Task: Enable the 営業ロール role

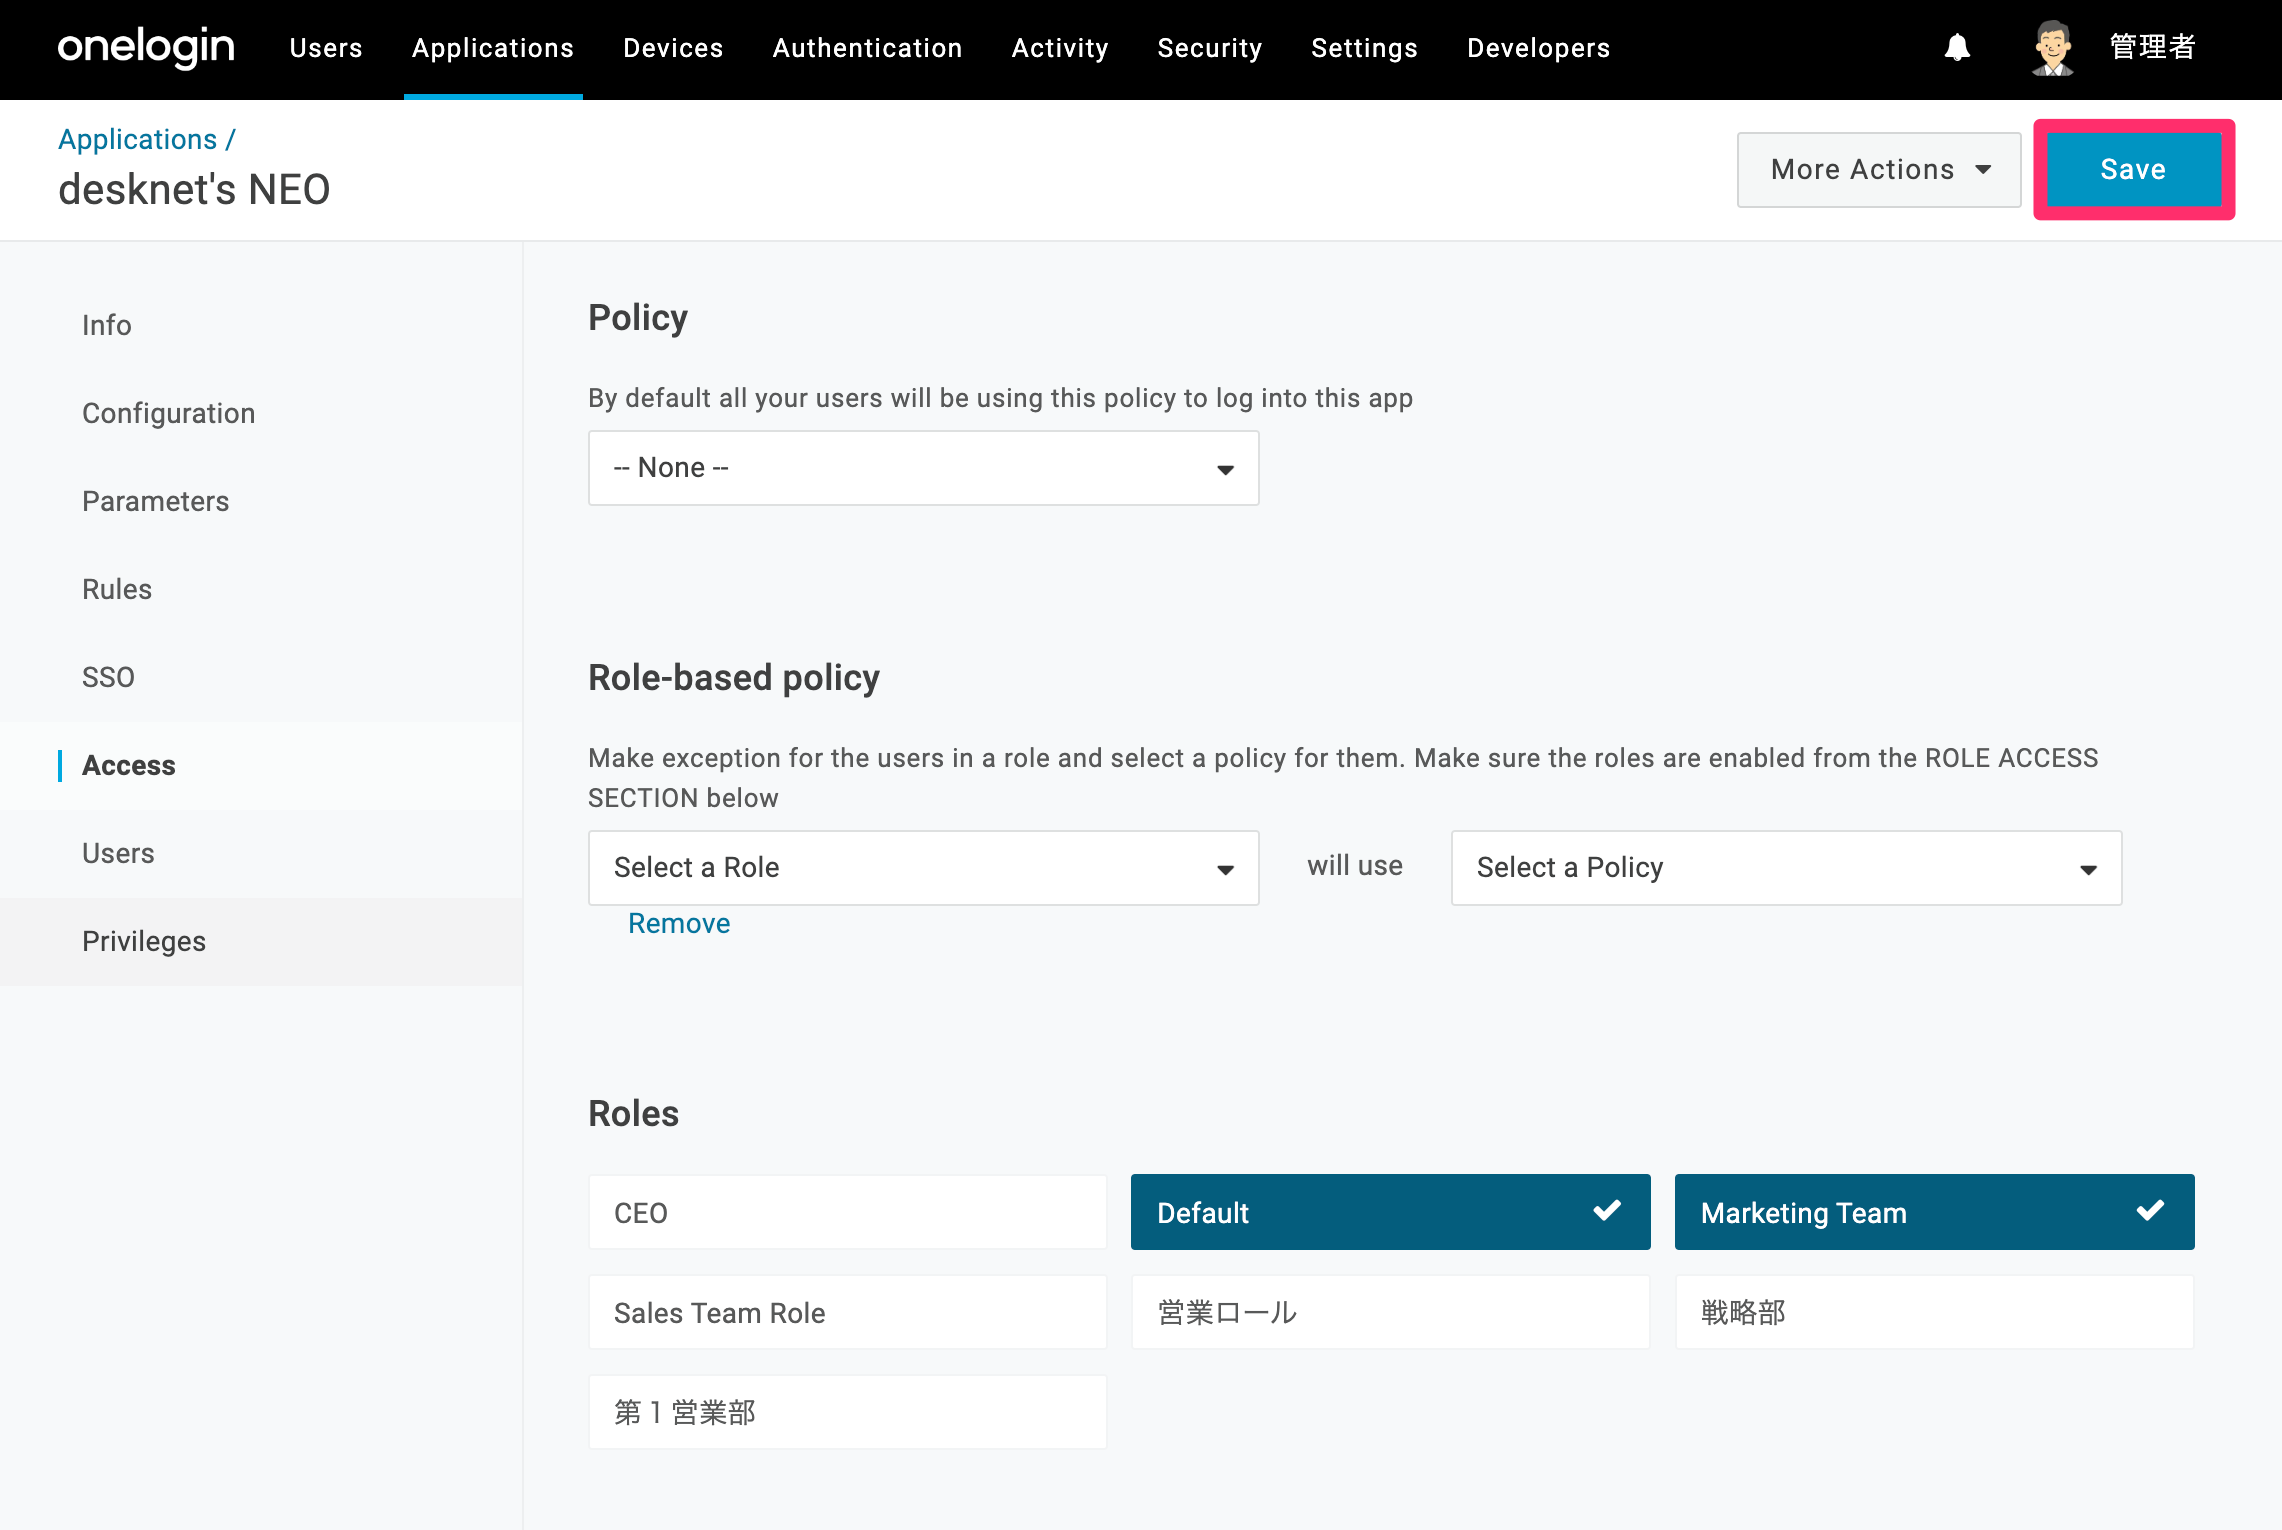Action: point(1390,1312)
